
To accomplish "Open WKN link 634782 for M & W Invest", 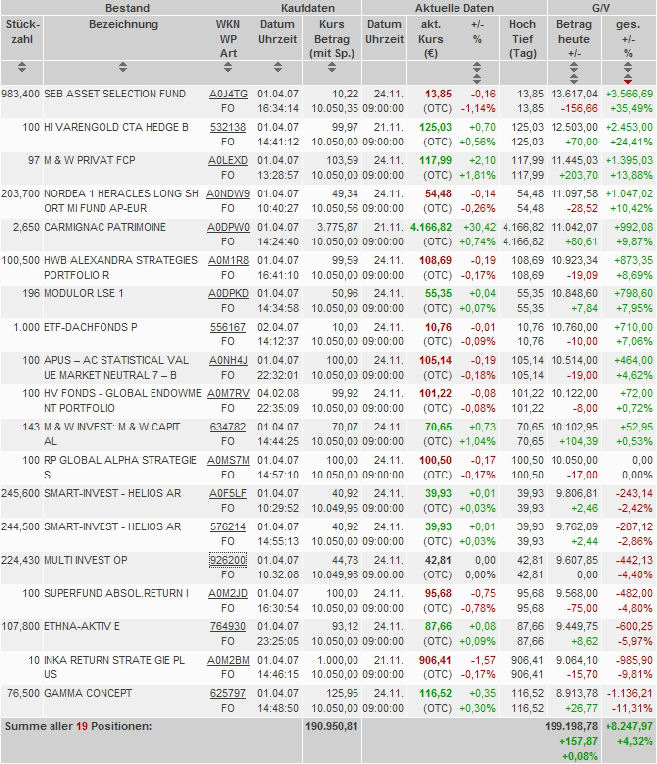I will tap(228, 427).
